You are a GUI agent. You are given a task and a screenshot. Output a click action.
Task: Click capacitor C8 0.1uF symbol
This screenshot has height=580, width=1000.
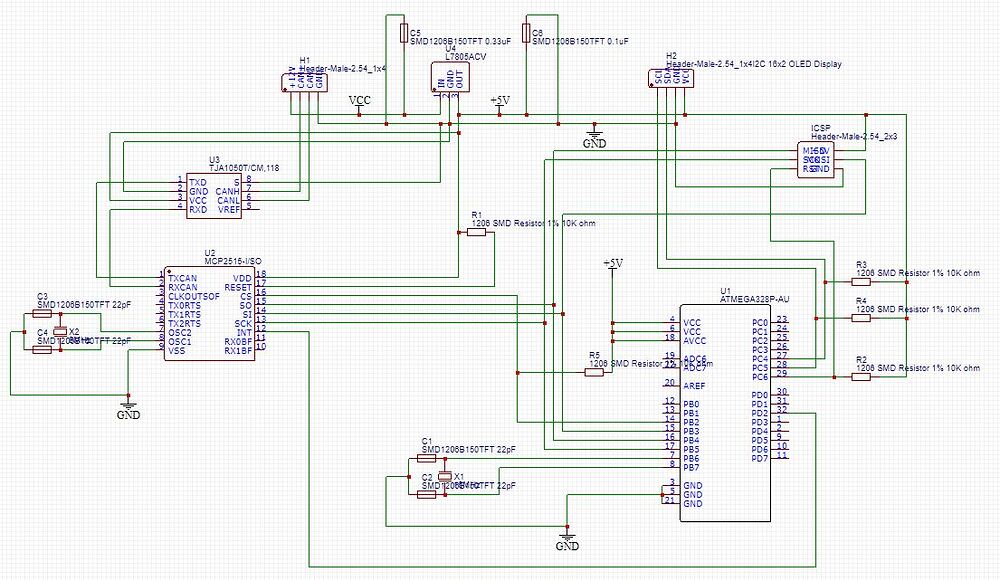point(527,33)
